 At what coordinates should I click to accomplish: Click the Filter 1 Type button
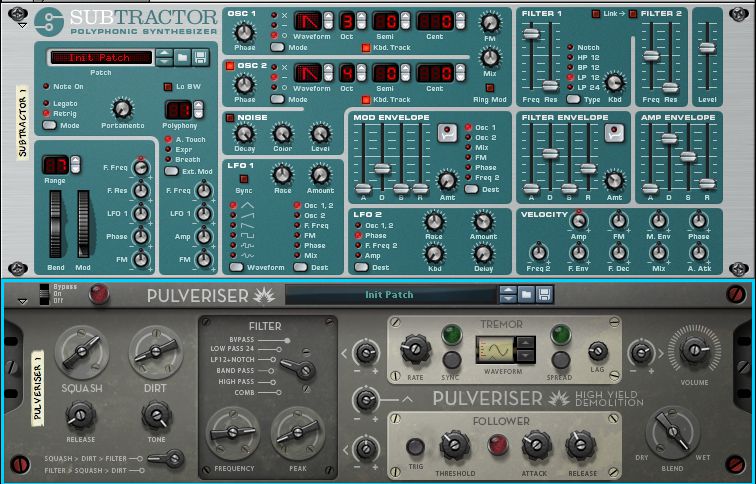pyautogui.click(x=573, y=99)
